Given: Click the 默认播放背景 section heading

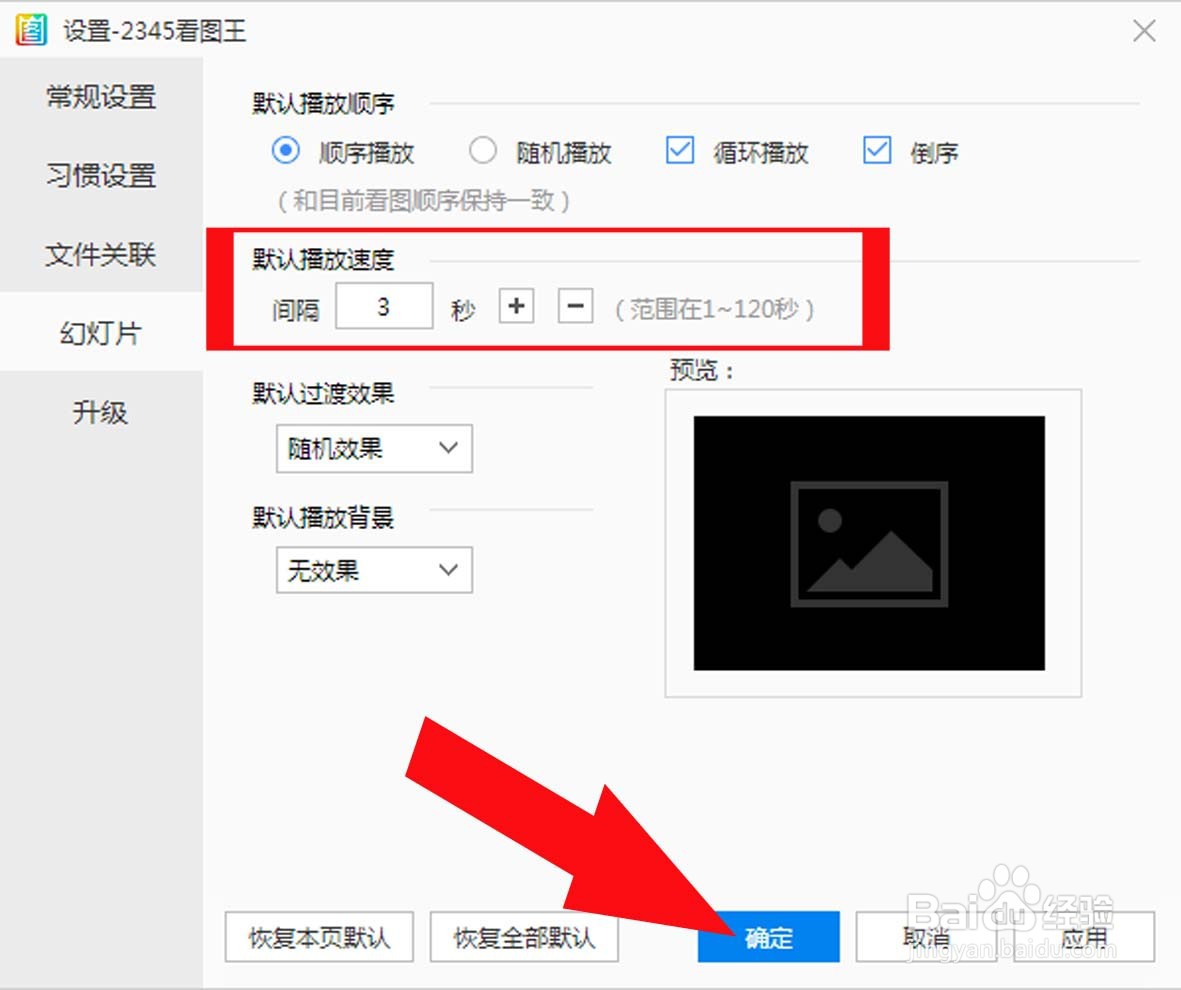Looking at the screenshot, I should (324, 518).
